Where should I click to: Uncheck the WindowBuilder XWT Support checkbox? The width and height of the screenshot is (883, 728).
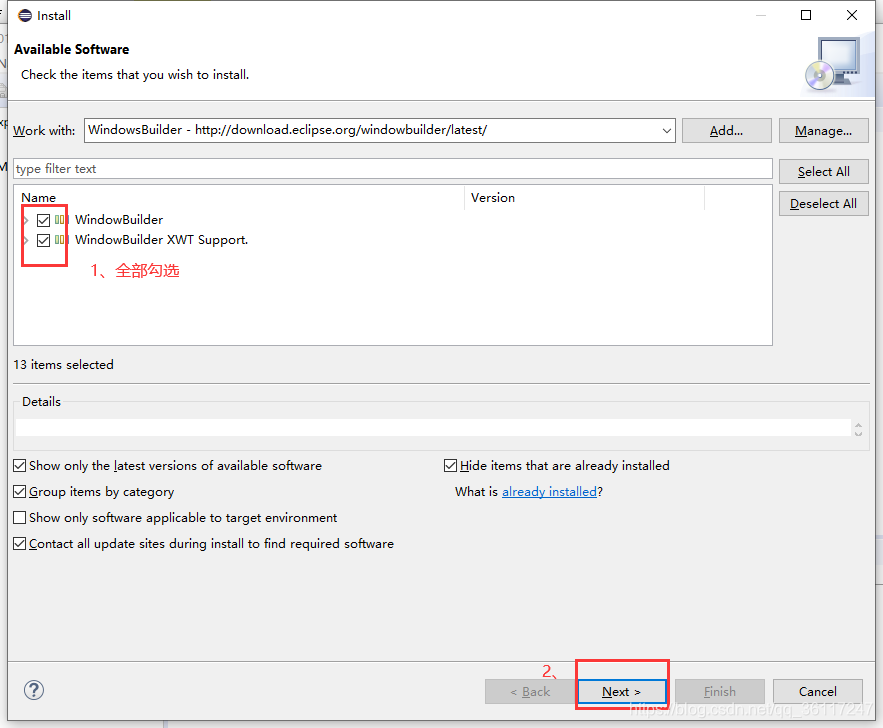point(43,240)
